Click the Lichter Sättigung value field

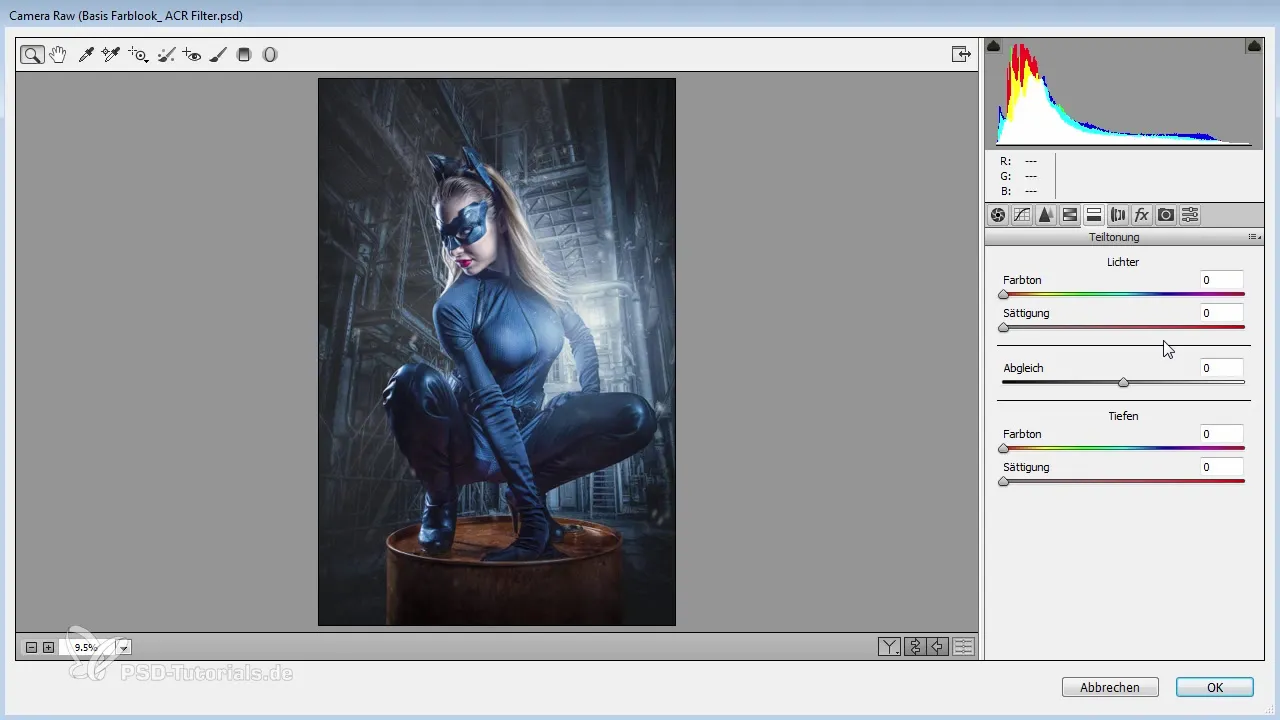click(x=1221, y=313)
